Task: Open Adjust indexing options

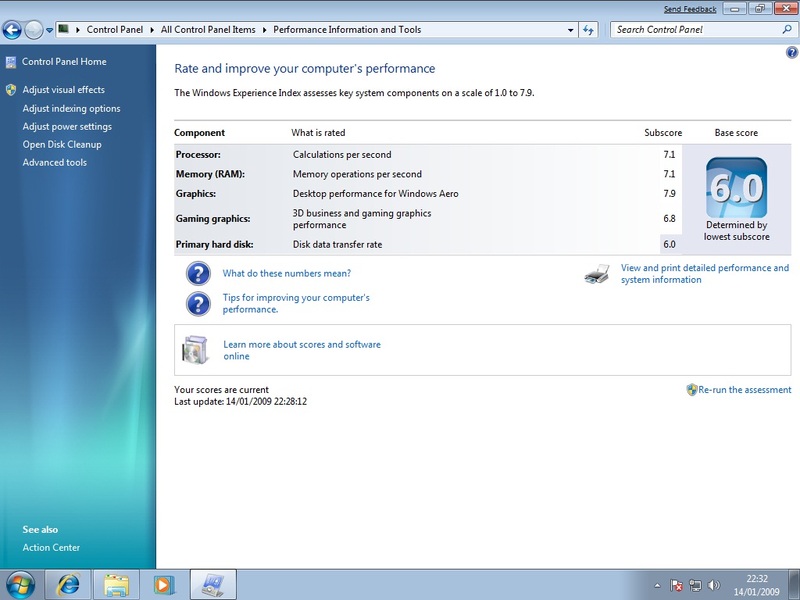Action: (71, 109)
